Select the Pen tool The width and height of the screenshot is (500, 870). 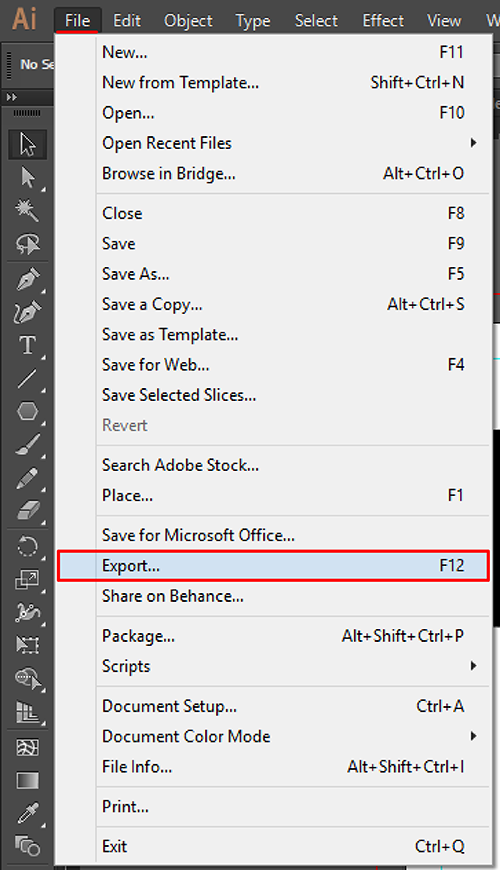[27, 279]
